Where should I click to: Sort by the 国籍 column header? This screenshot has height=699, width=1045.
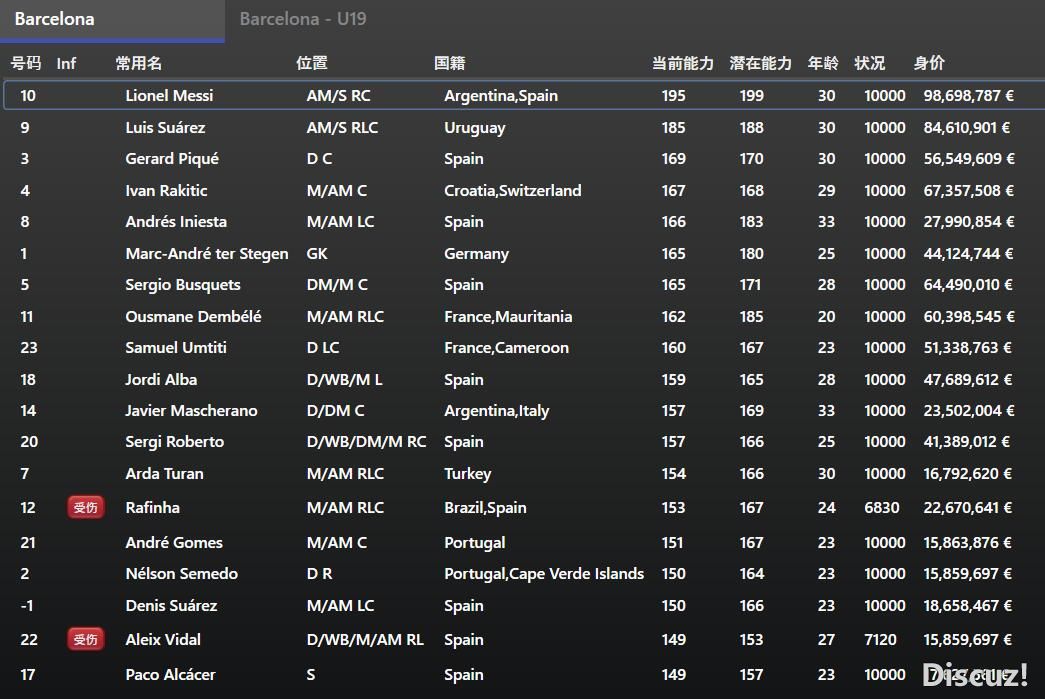click(x=450, y=63)
